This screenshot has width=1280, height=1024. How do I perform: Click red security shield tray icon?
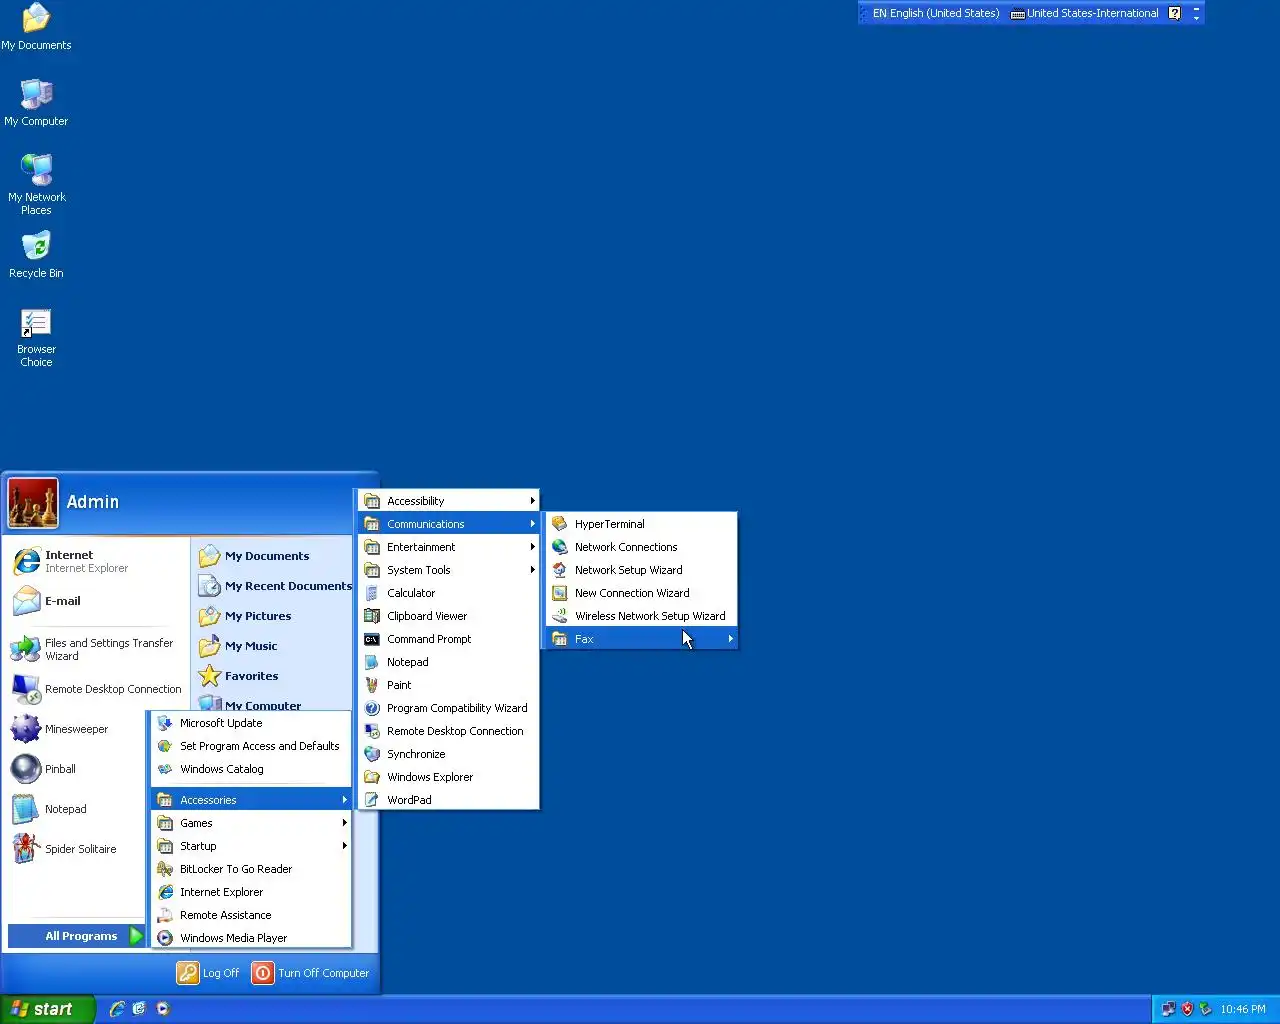tap(1187, 1009)
